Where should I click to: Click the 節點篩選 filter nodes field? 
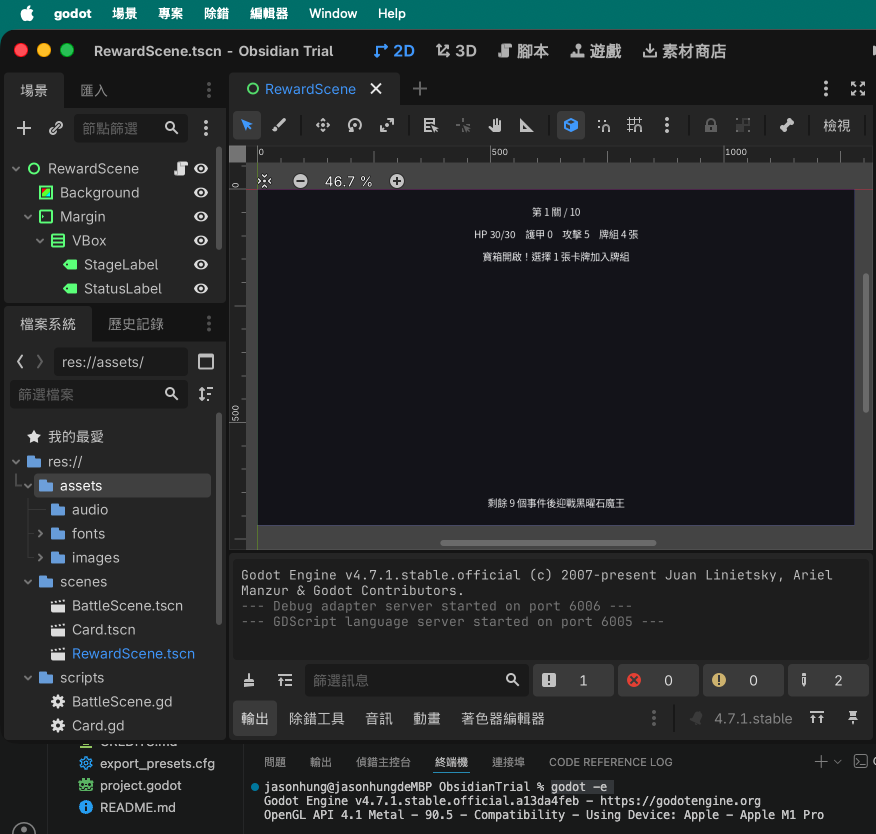[x=130, y=128]
